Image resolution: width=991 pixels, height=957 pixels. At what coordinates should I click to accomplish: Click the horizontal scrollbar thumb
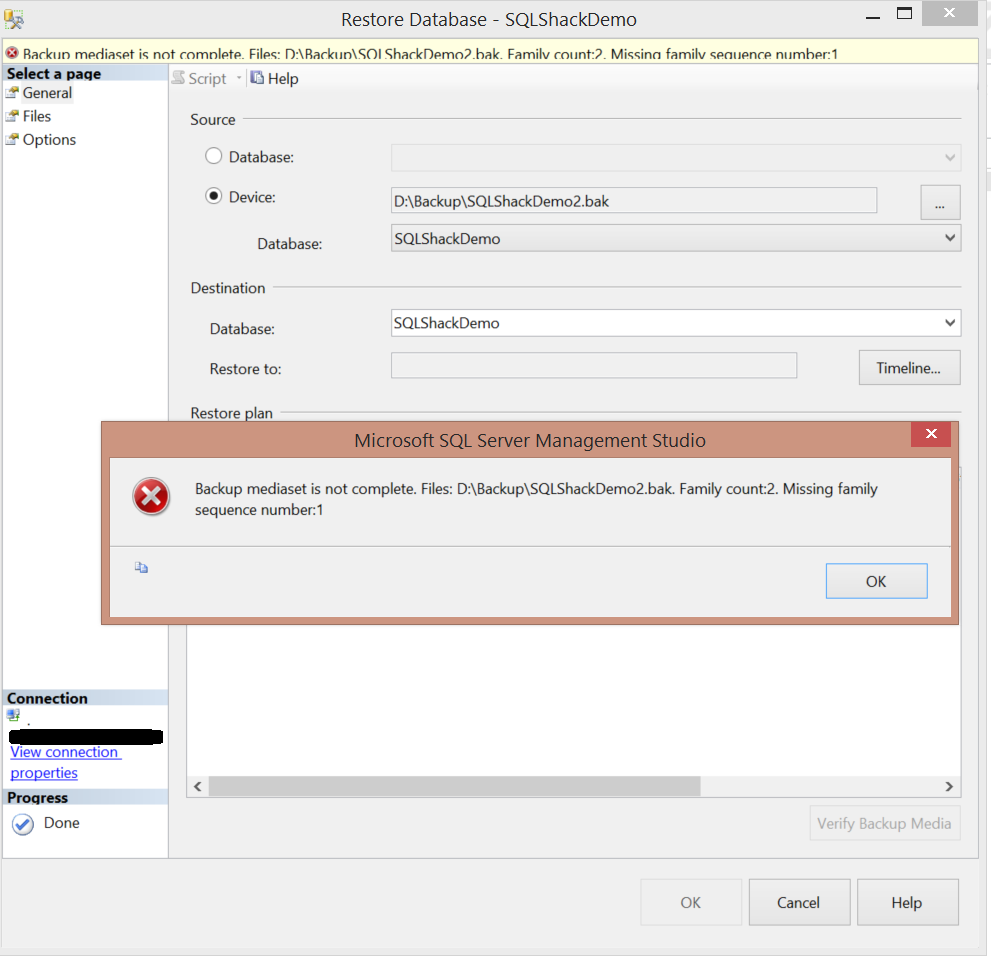454,786
